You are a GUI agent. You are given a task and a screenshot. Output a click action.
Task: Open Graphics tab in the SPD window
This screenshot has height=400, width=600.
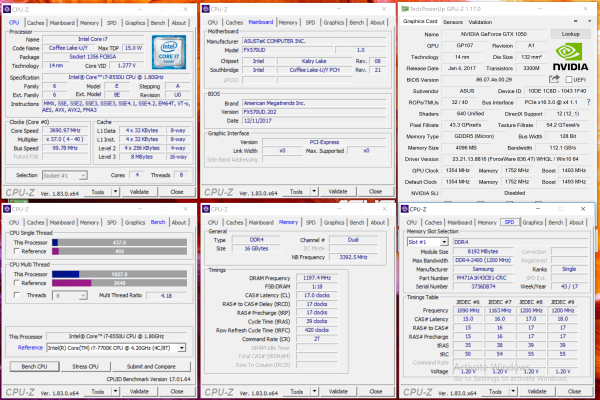533,222
